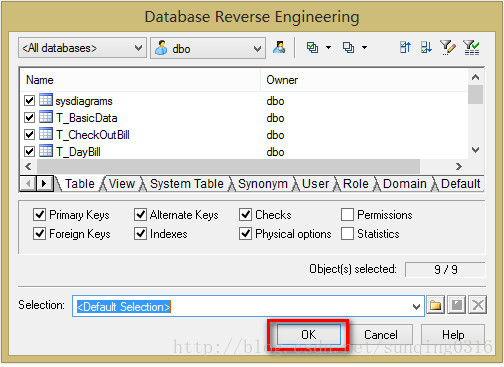This screenshot has height=367, width=504.
Task: Click the Select All toolbar icon
Action: tap(312, 48)
